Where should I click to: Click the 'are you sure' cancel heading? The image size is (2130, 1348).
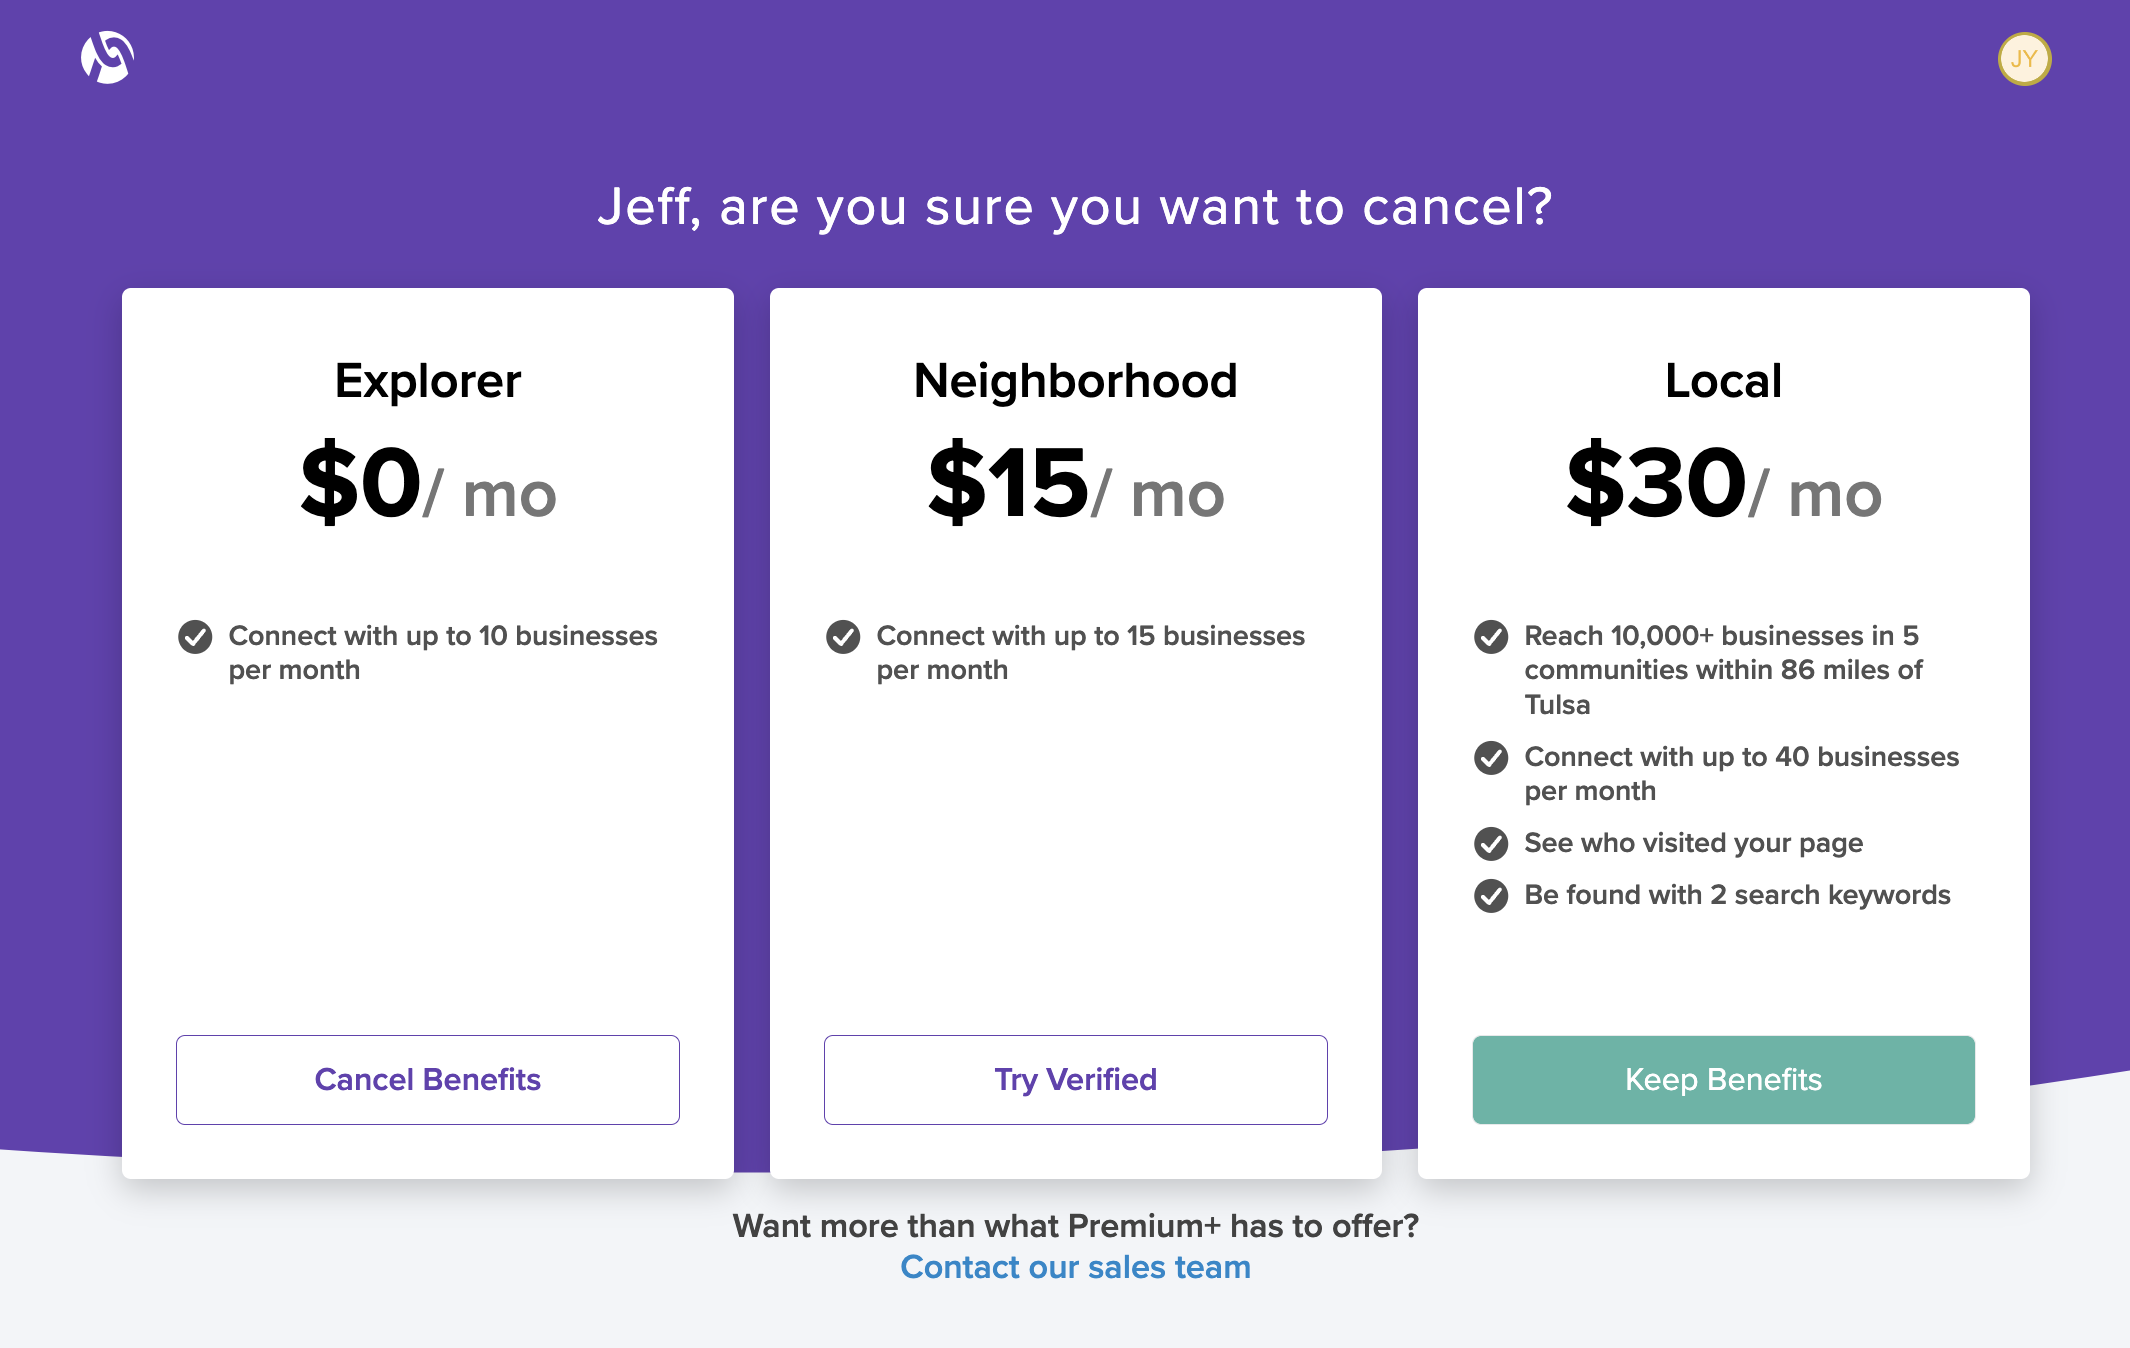pos(1075,207)
